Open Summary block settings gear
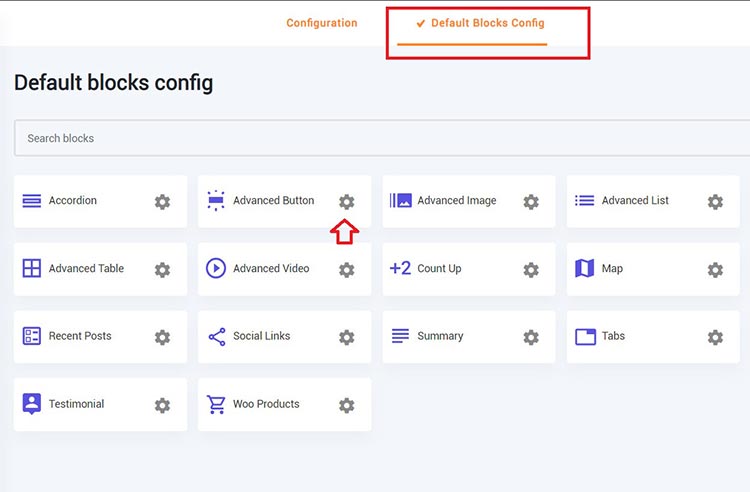The height and width of the screenshot is (492, 750). pyautogui.click(x=531, y=338)
